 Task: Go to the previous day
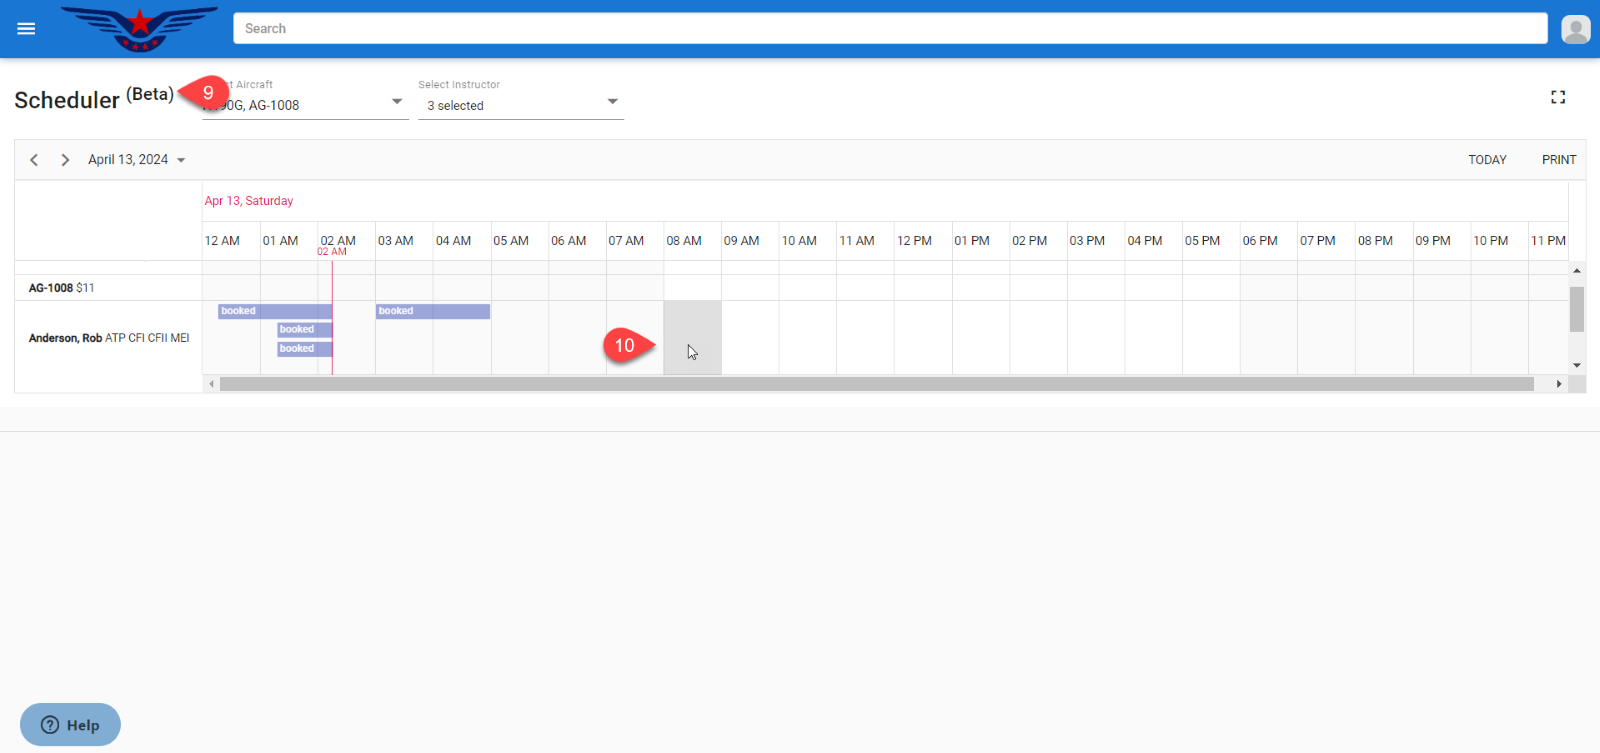click(34, 160)
